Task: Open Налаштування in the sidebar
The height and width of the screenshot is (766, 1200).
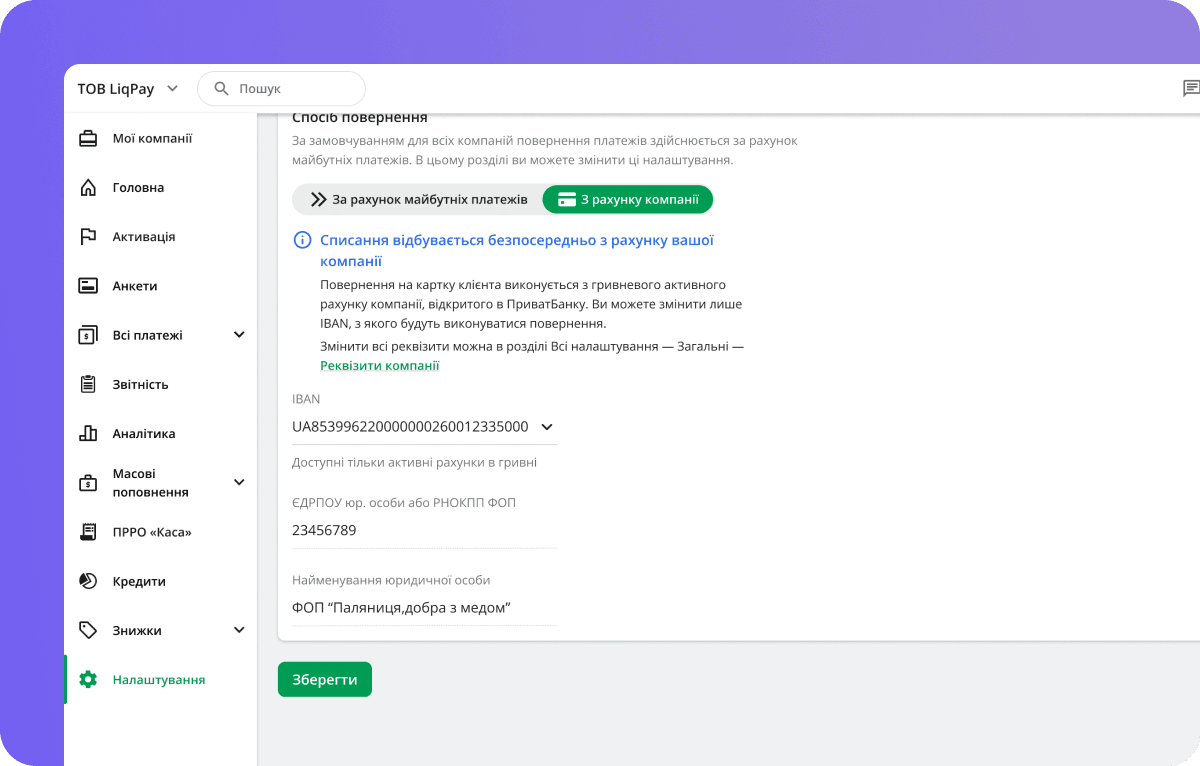Action: coord(158,680)
